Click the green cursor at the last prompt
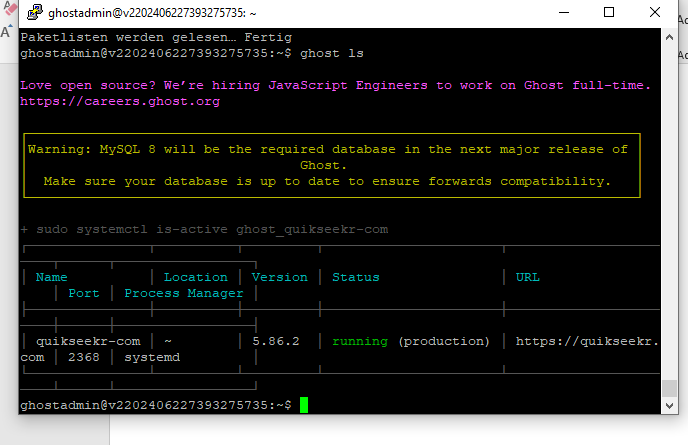688x445 pixels. (304, 405)
